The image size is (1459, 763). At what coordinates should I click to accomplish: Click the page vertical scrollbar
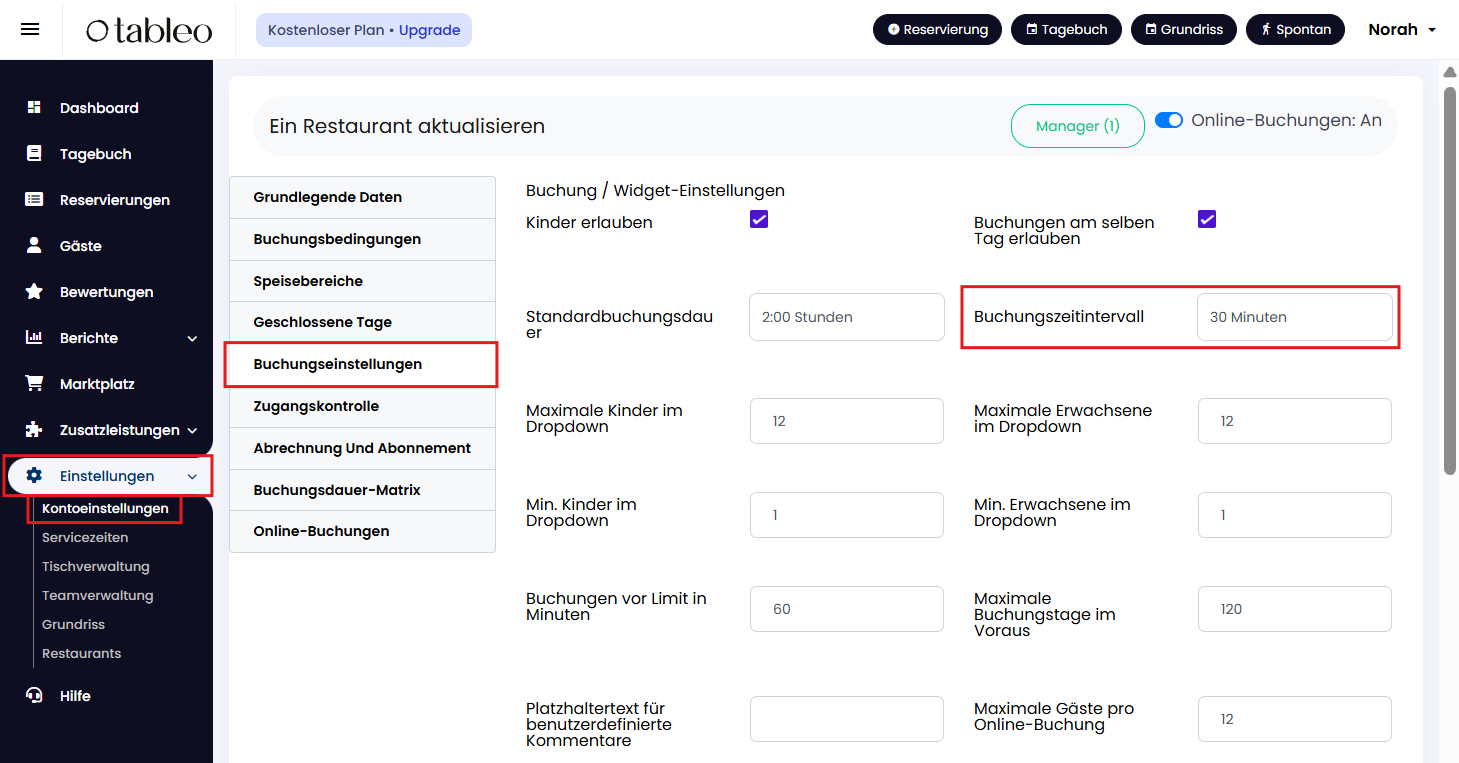tap(1450, 280)
